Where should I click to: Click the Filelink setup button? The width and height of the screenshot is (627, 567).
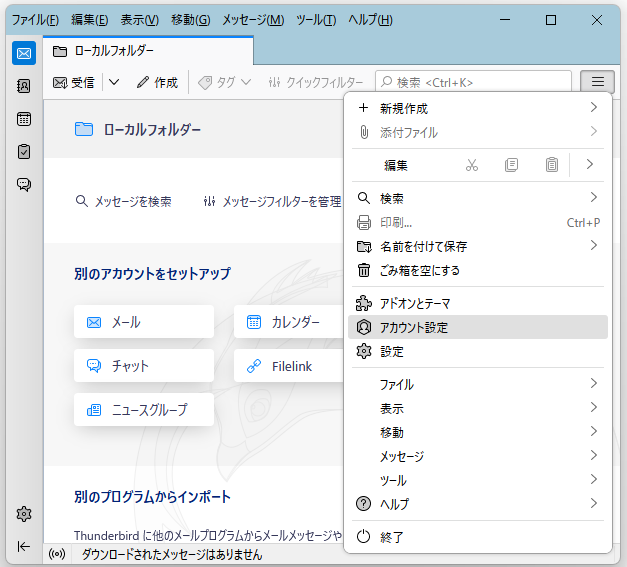click(x=289, y=365)
